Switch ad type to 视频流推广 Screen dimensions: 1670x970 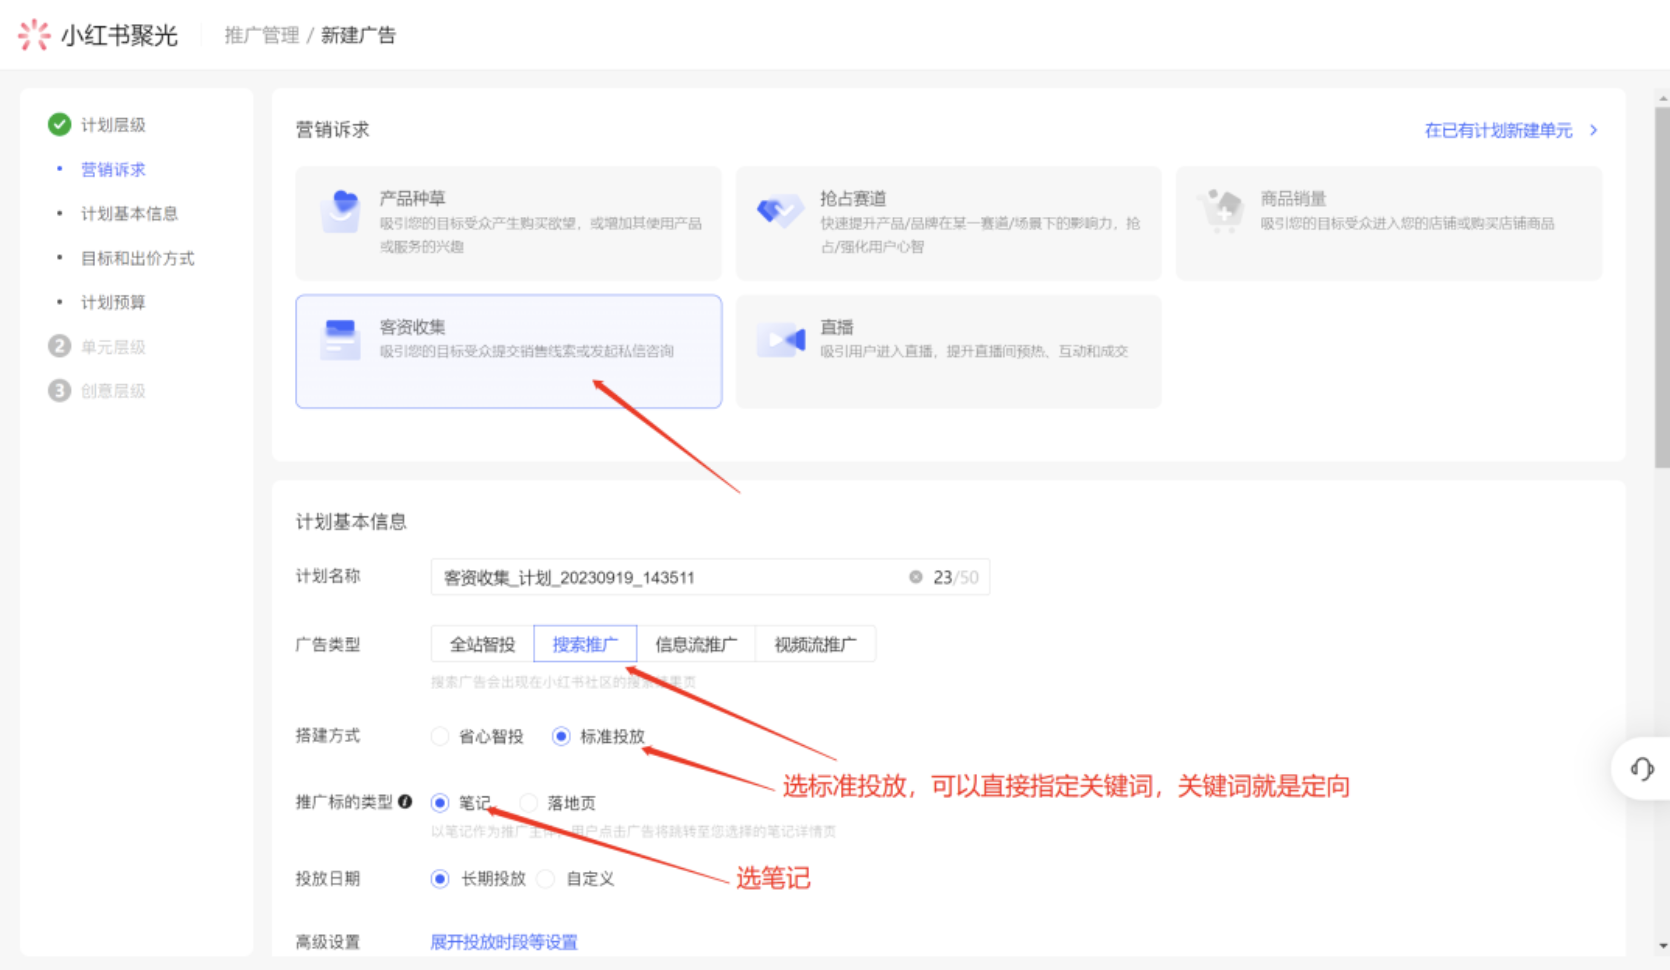[815, 644]
